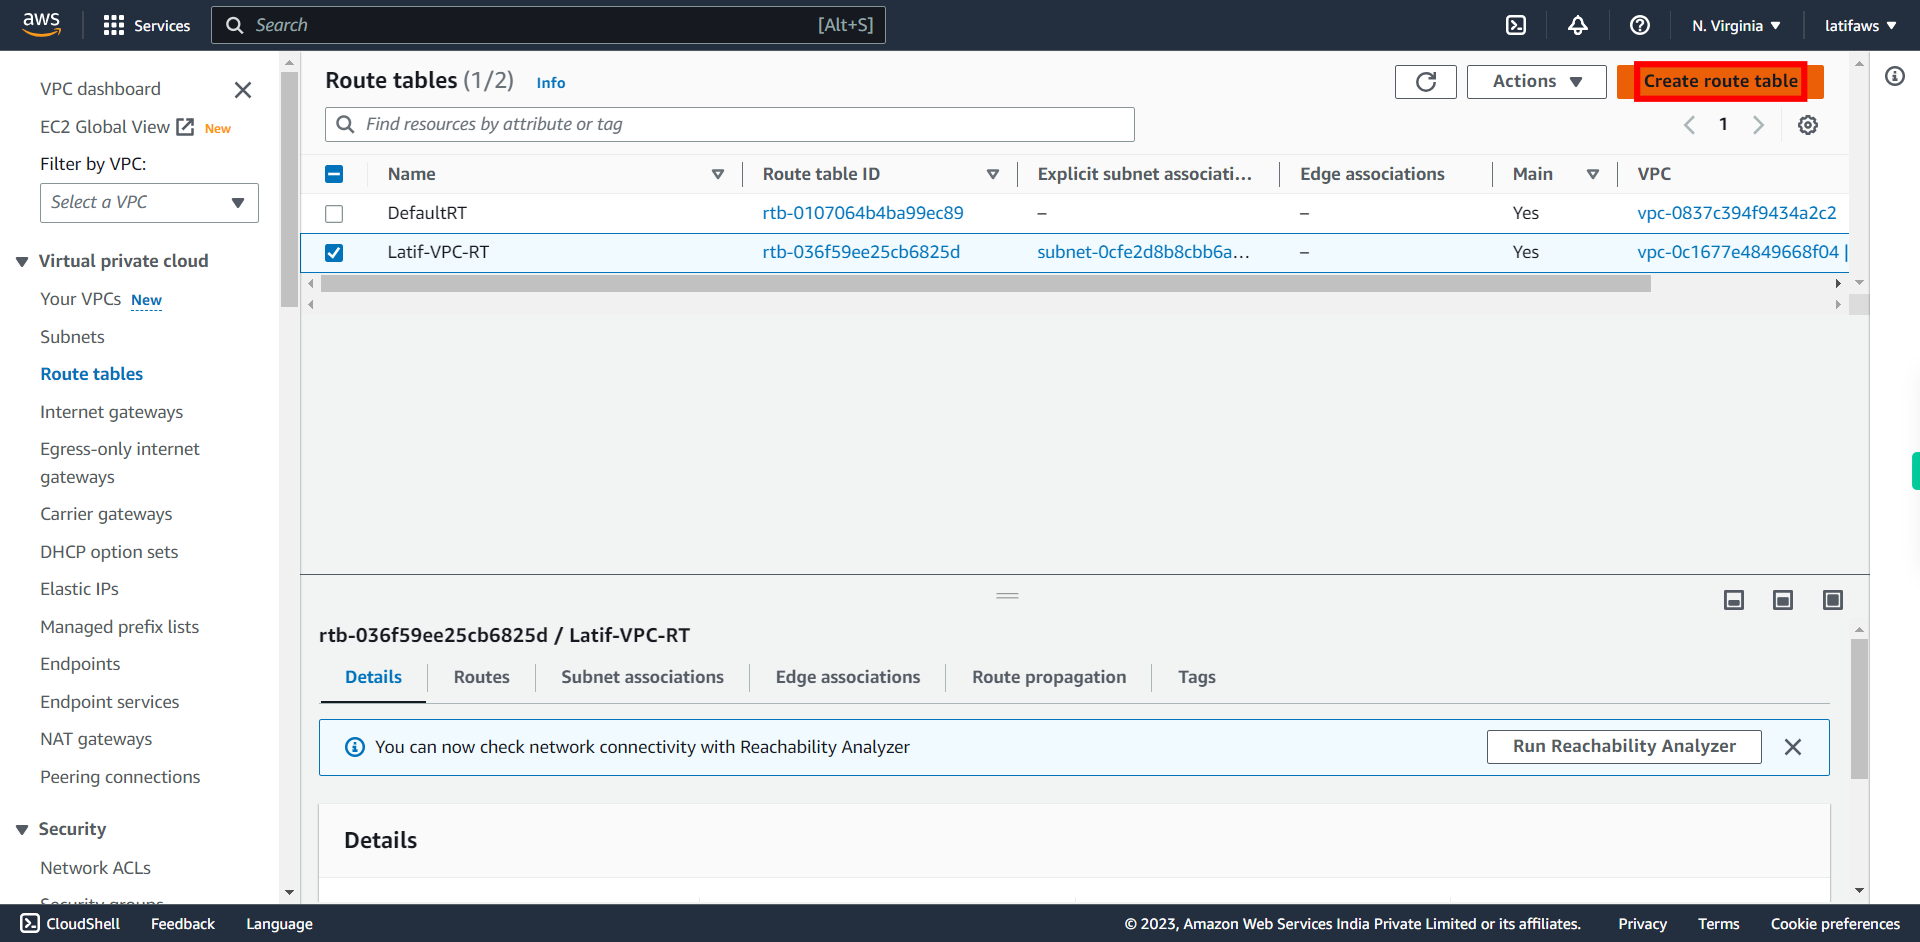Click the split panel resize handle
The width and height of the screenshot is (1920, 942).
(x=1007, y=596)
